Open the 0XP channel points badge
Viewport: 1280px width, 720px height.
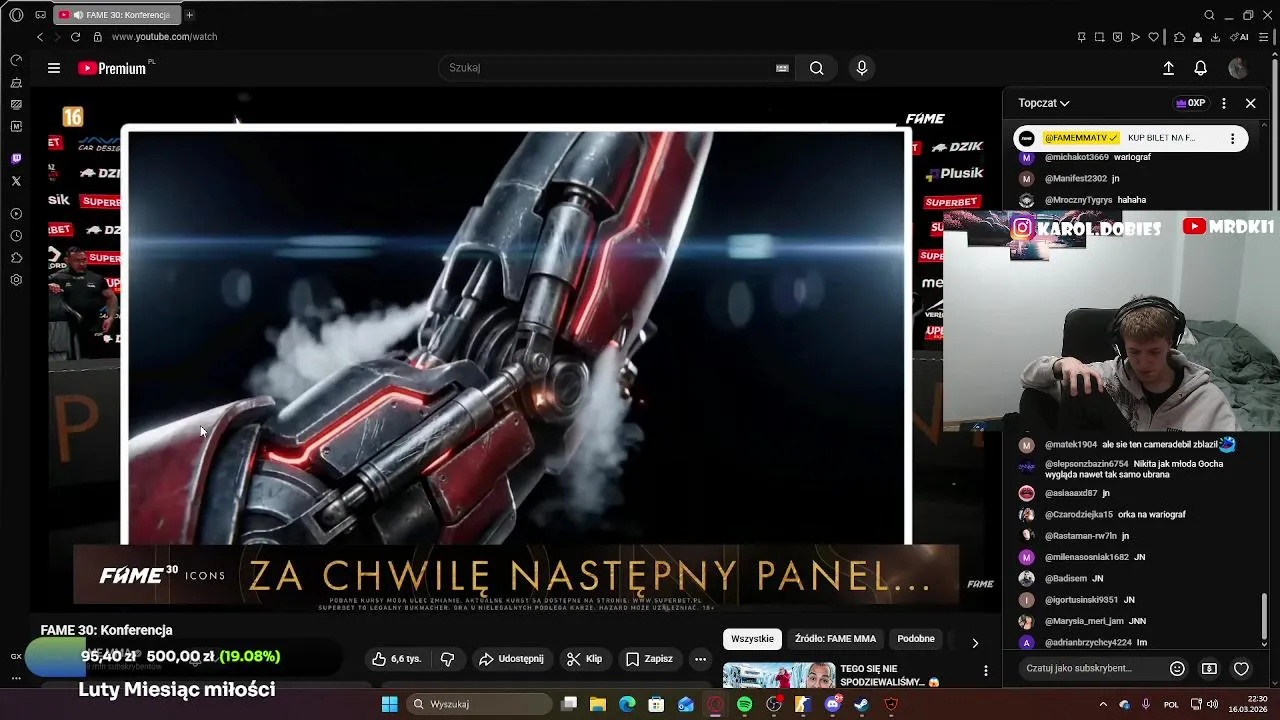coord(1190,103)
